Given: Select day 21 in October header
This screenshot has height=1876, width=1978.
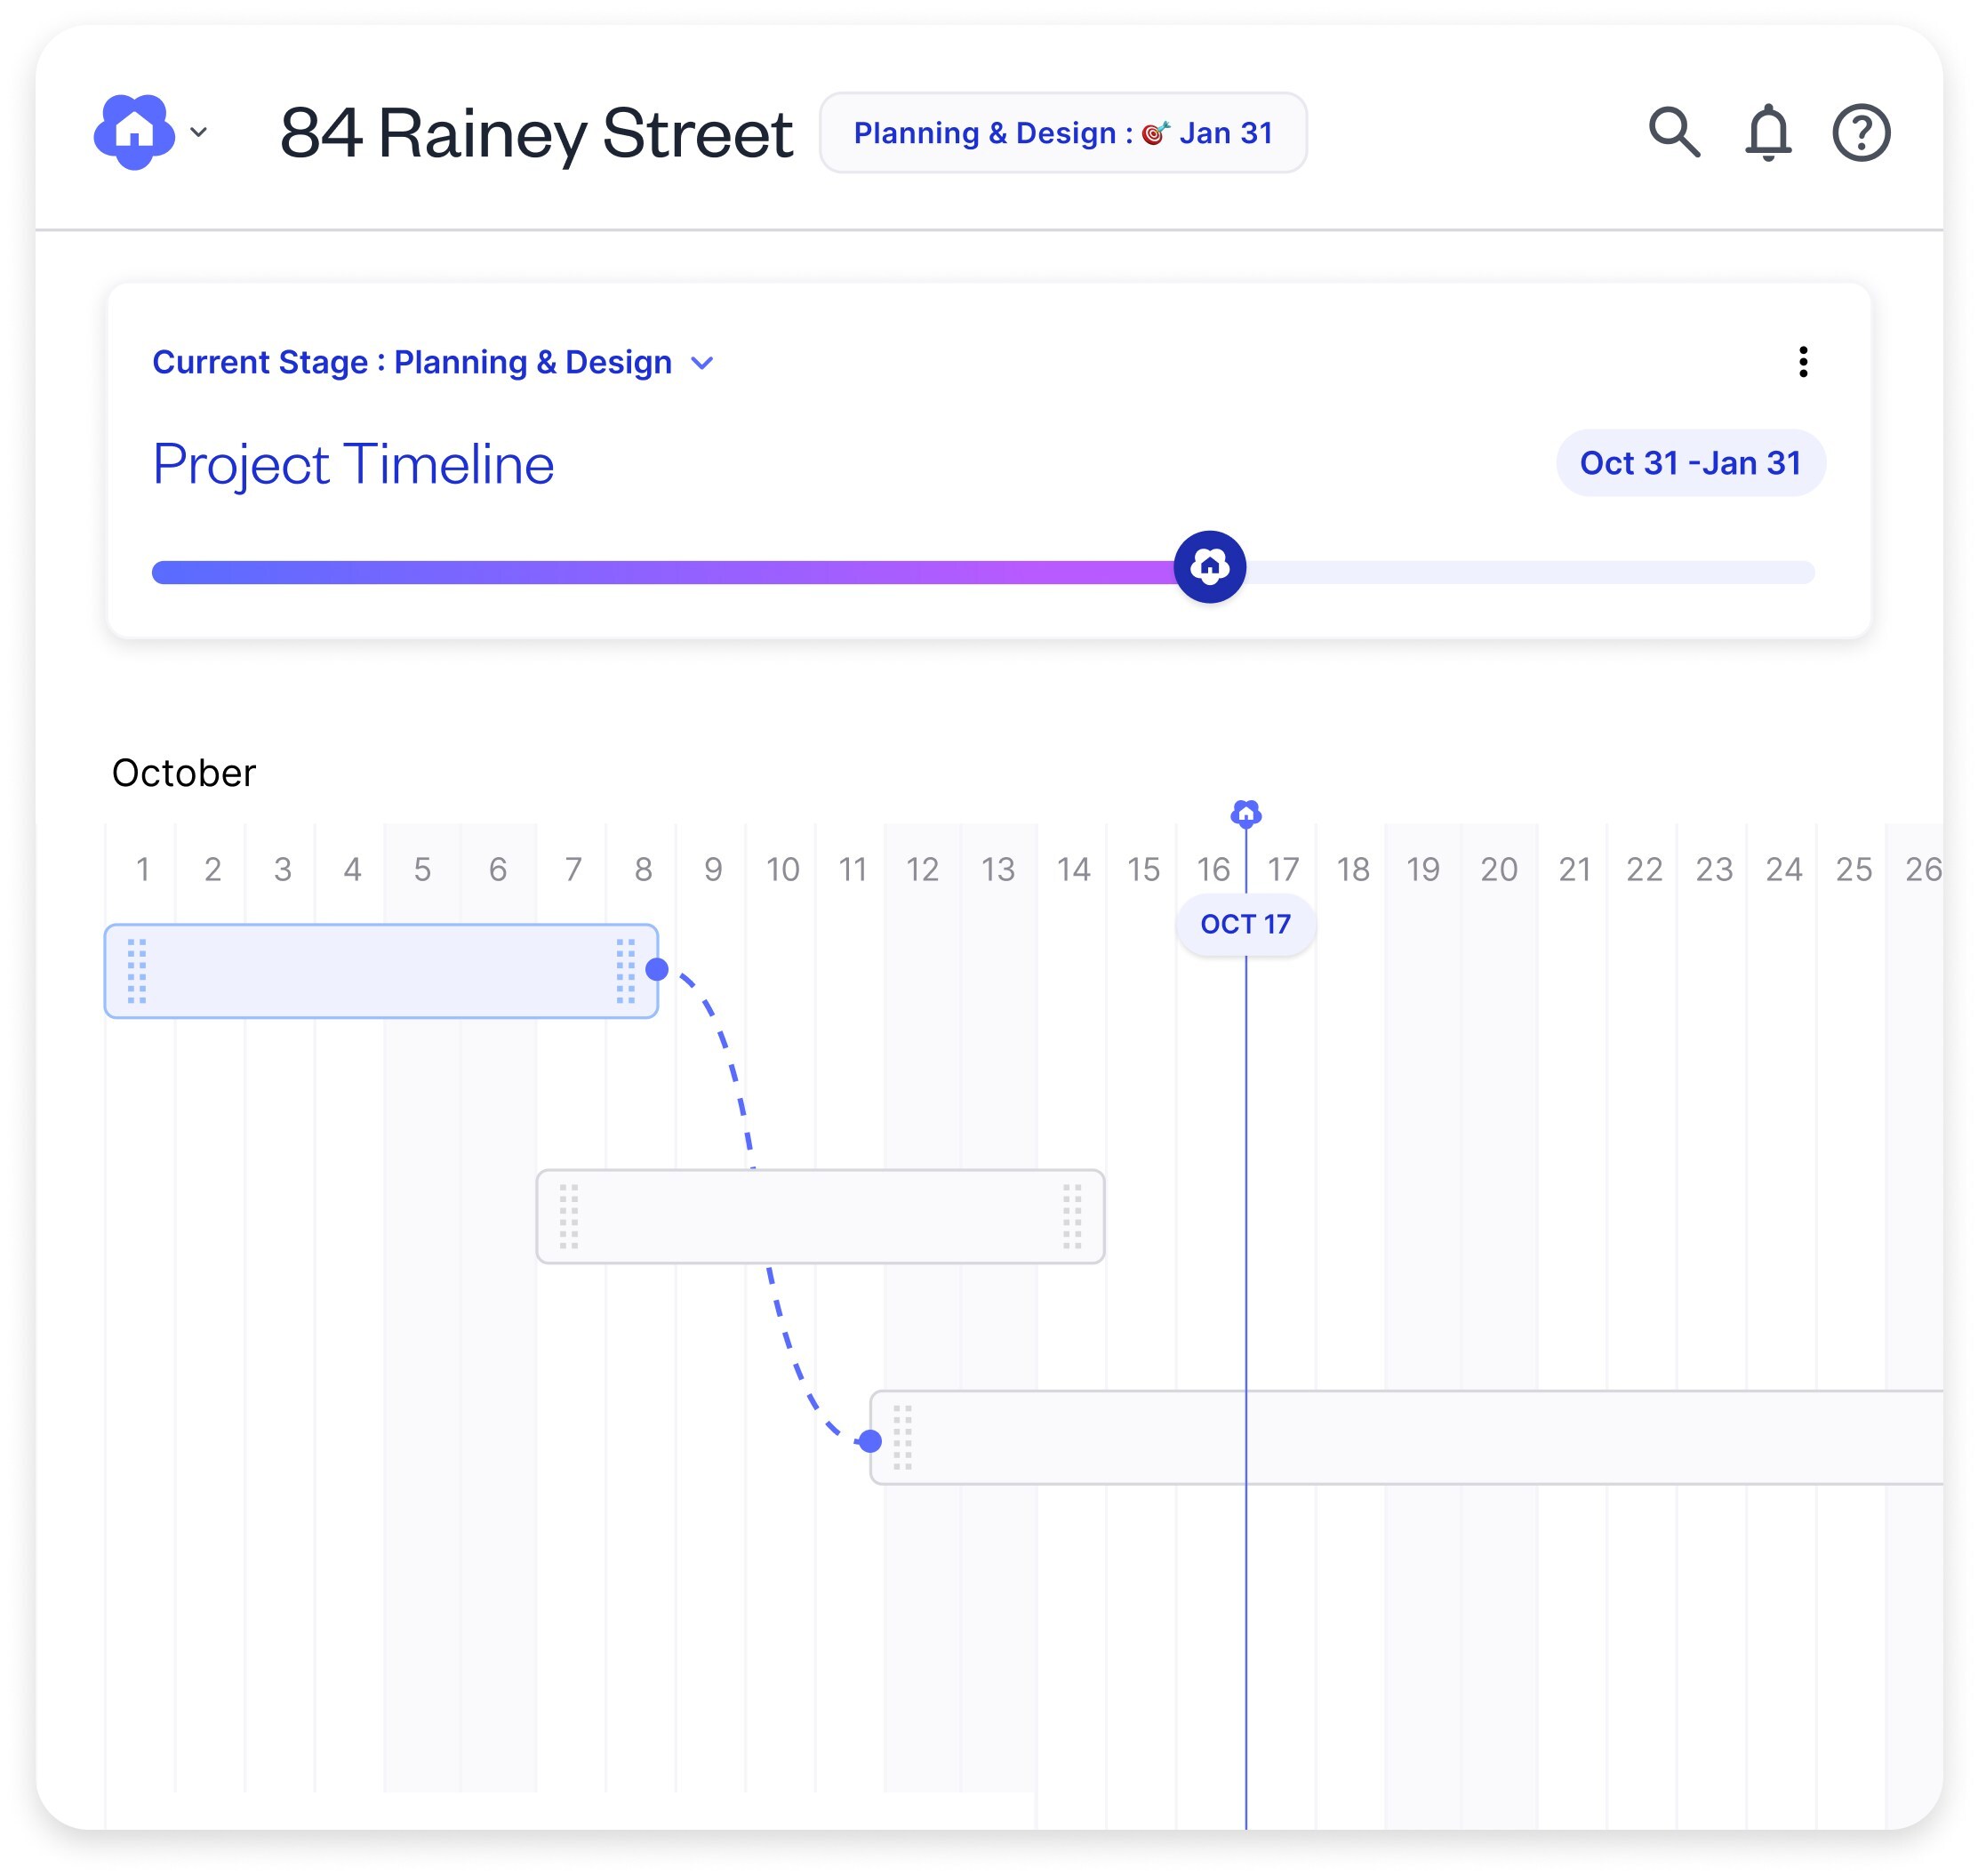Looking at the screenshot, I should [x=1574, y=869].
